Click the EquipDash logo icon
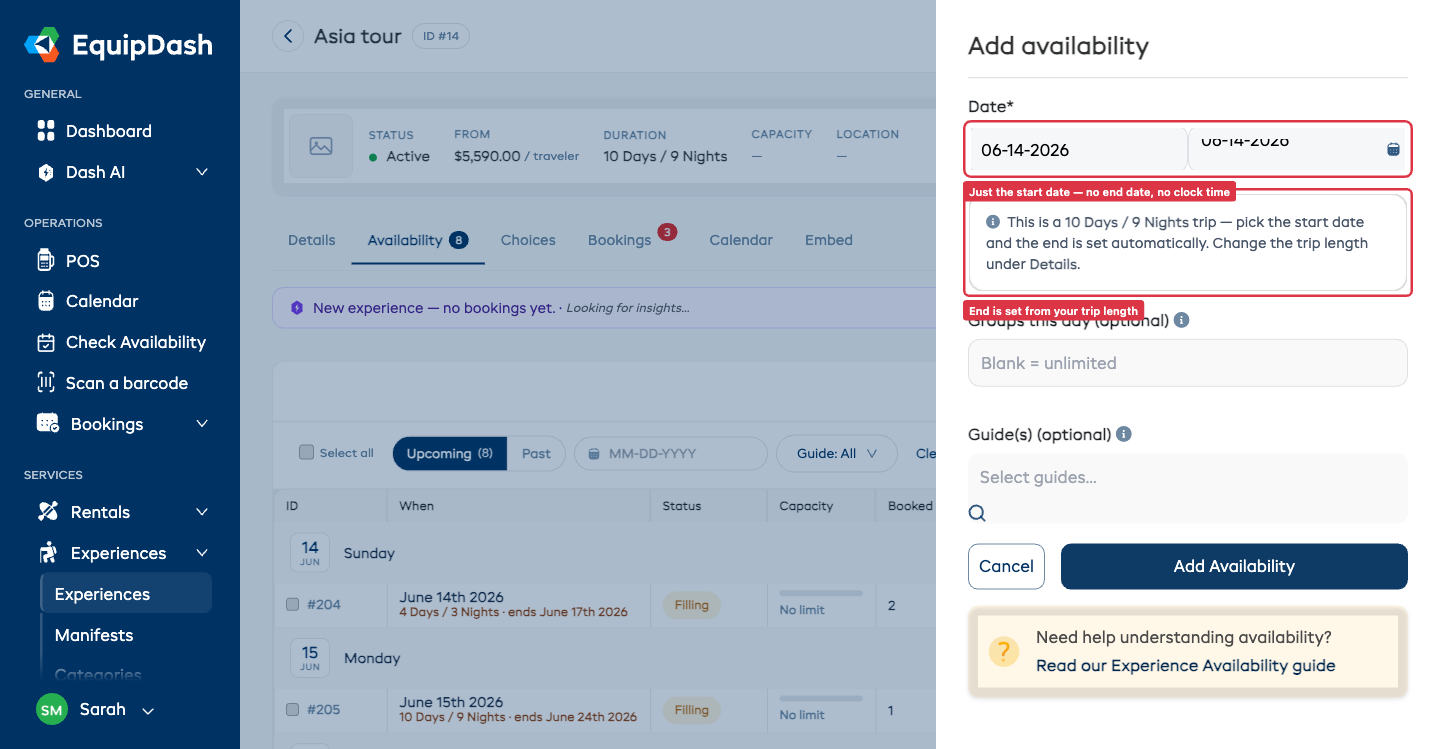 point(43,45)
